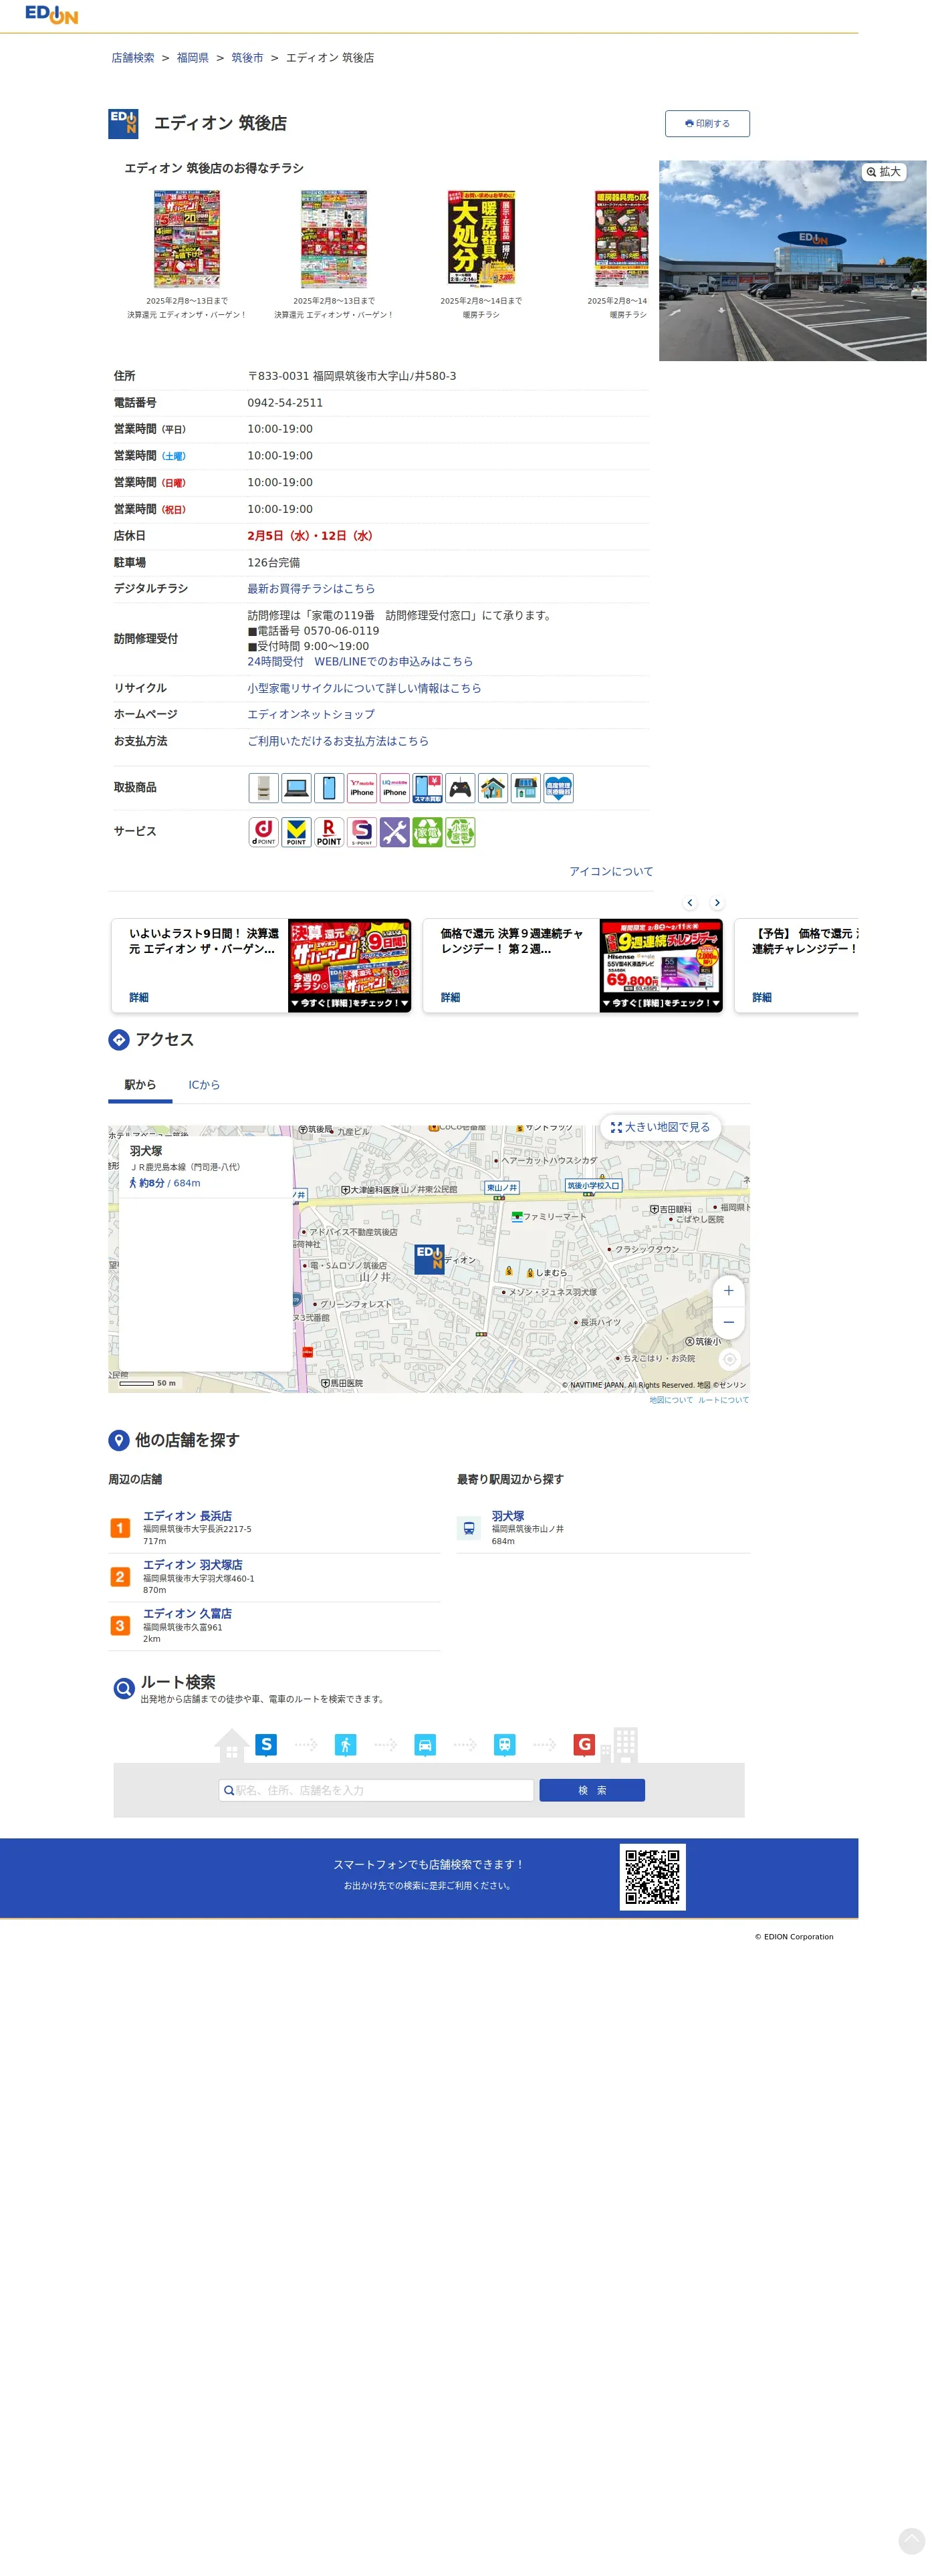
Task: Click the d POINT service icon
Action: [x=263, y=832]
